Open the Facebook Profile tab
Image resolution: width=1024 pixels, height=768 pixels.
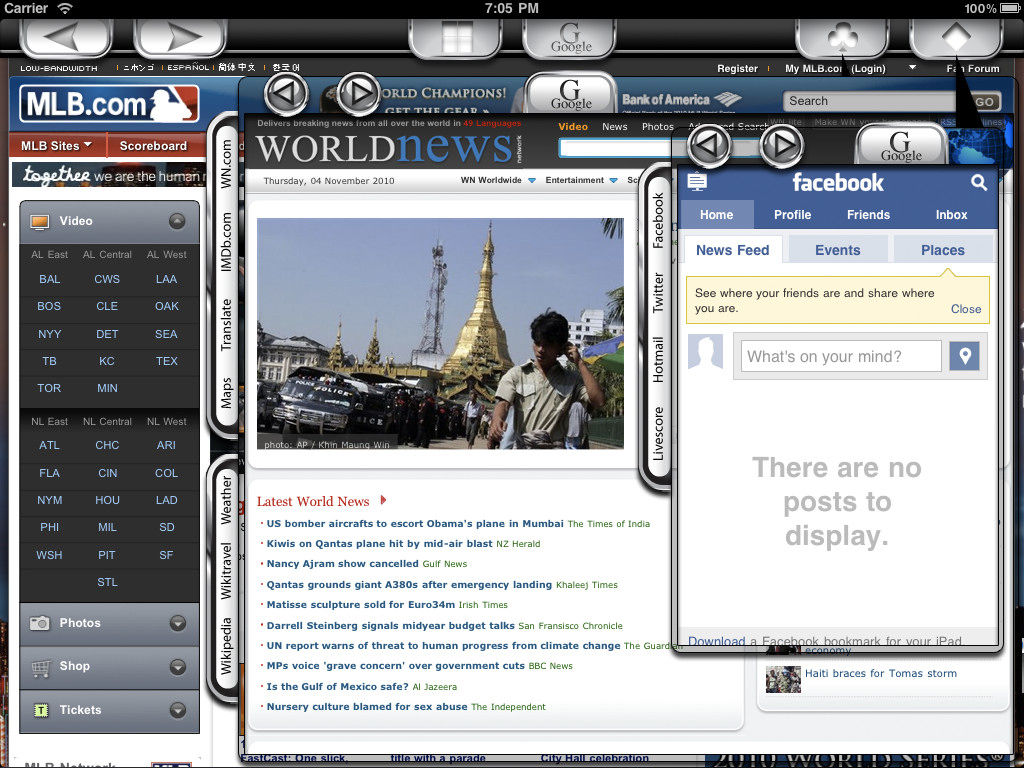[x=792, y=215]
